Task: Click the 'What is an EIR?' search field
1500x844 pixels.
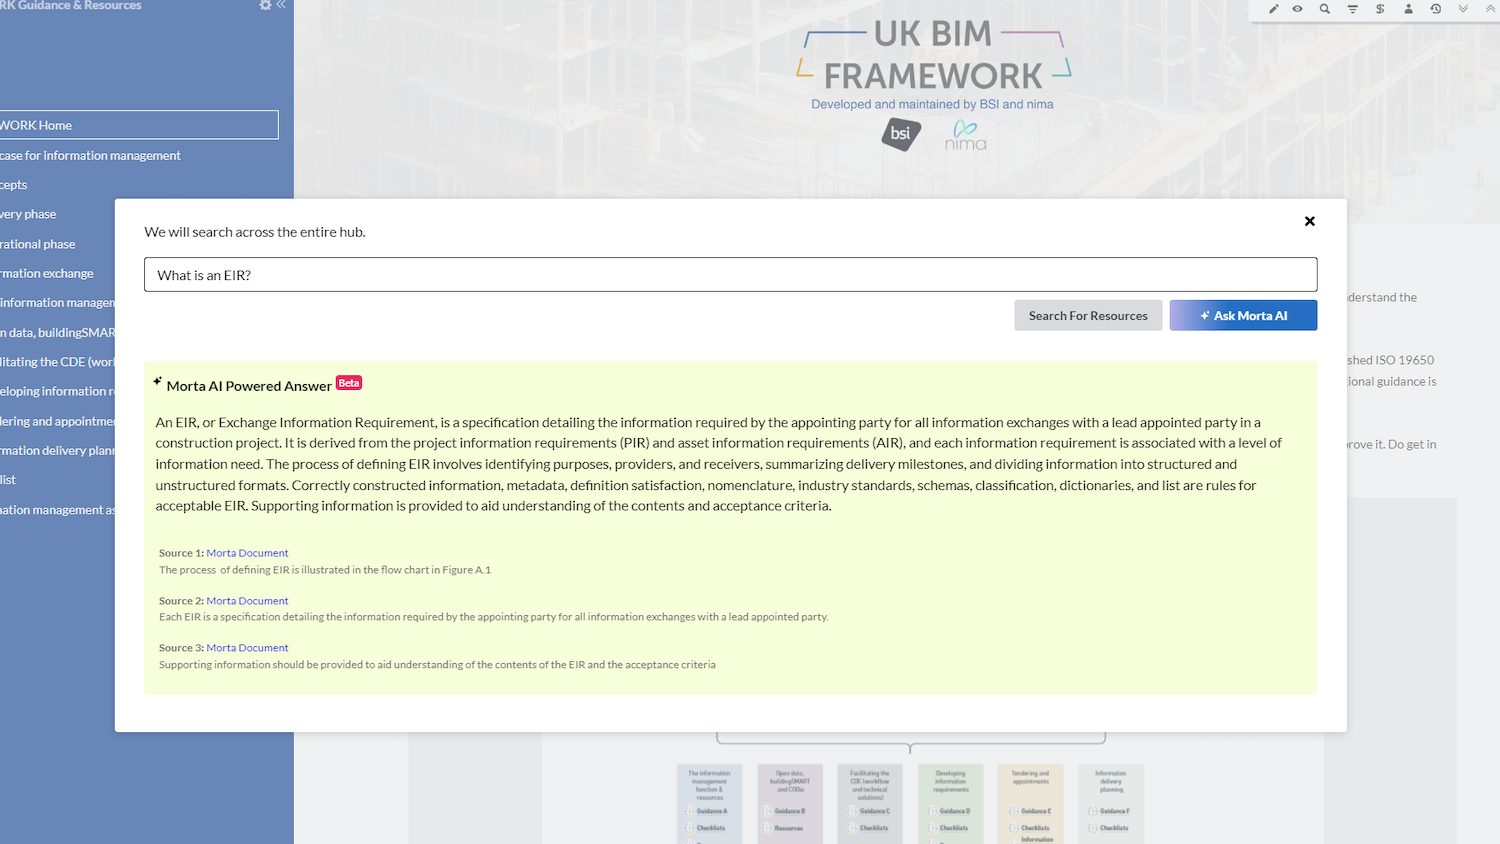Action: 731,274
